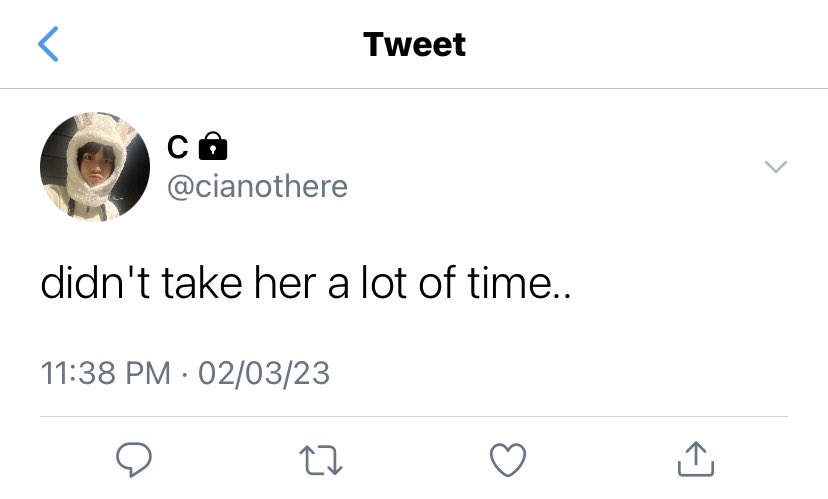Click the Tweet header title
828x499 pixels.
point(414,44)
